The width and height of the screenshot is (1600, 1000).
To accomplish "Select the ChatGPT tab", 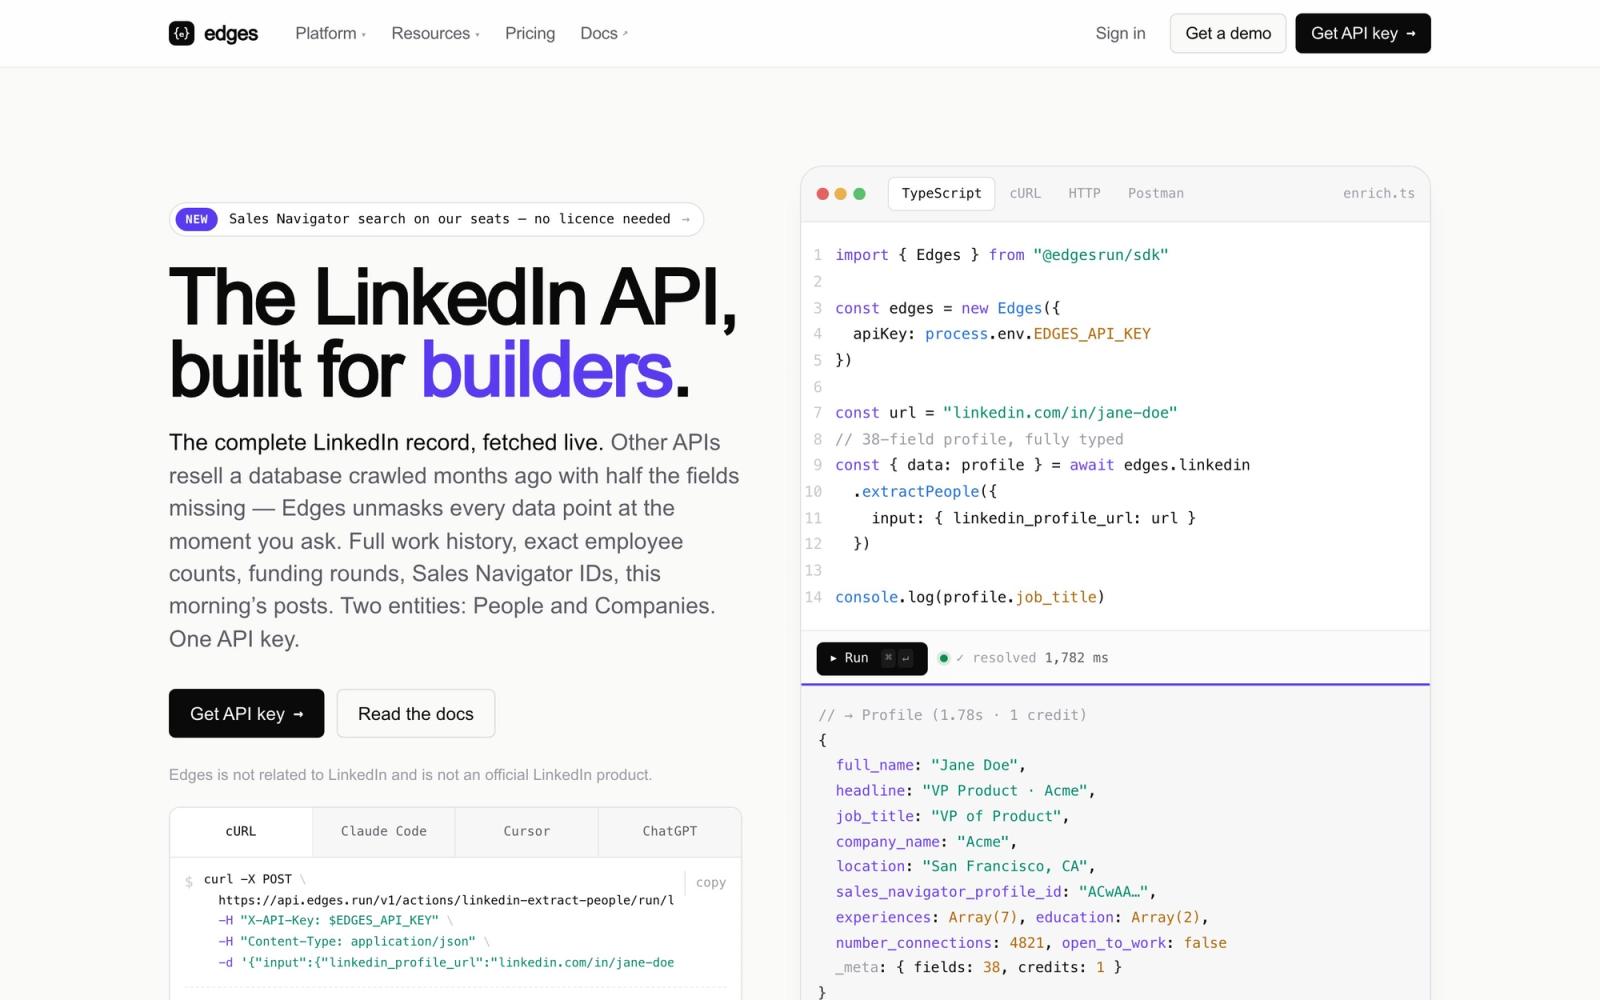I will coord(670,831).
